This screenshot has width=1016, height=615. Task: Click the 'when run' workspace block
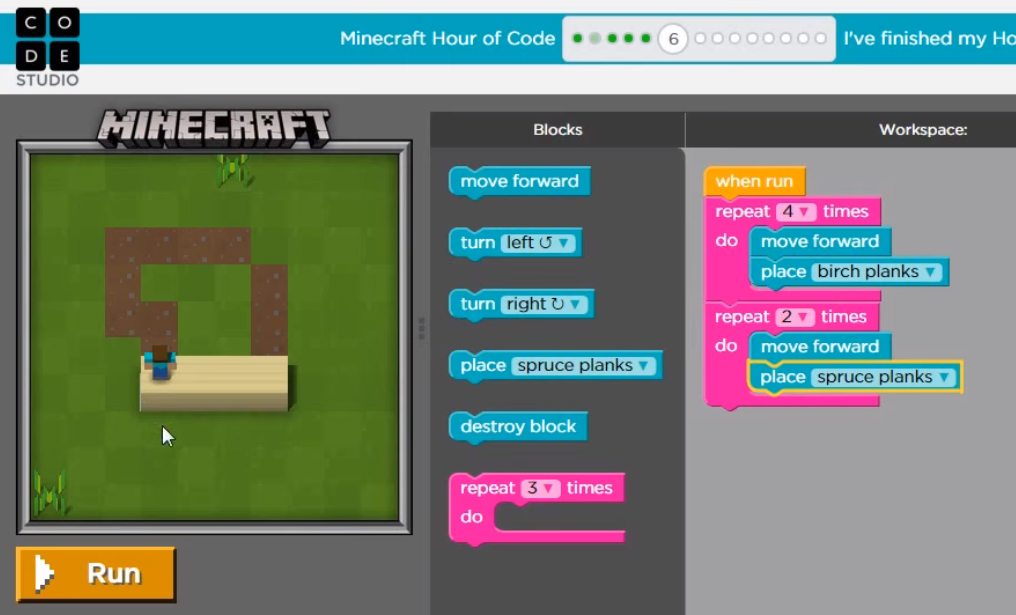[754, 181]
